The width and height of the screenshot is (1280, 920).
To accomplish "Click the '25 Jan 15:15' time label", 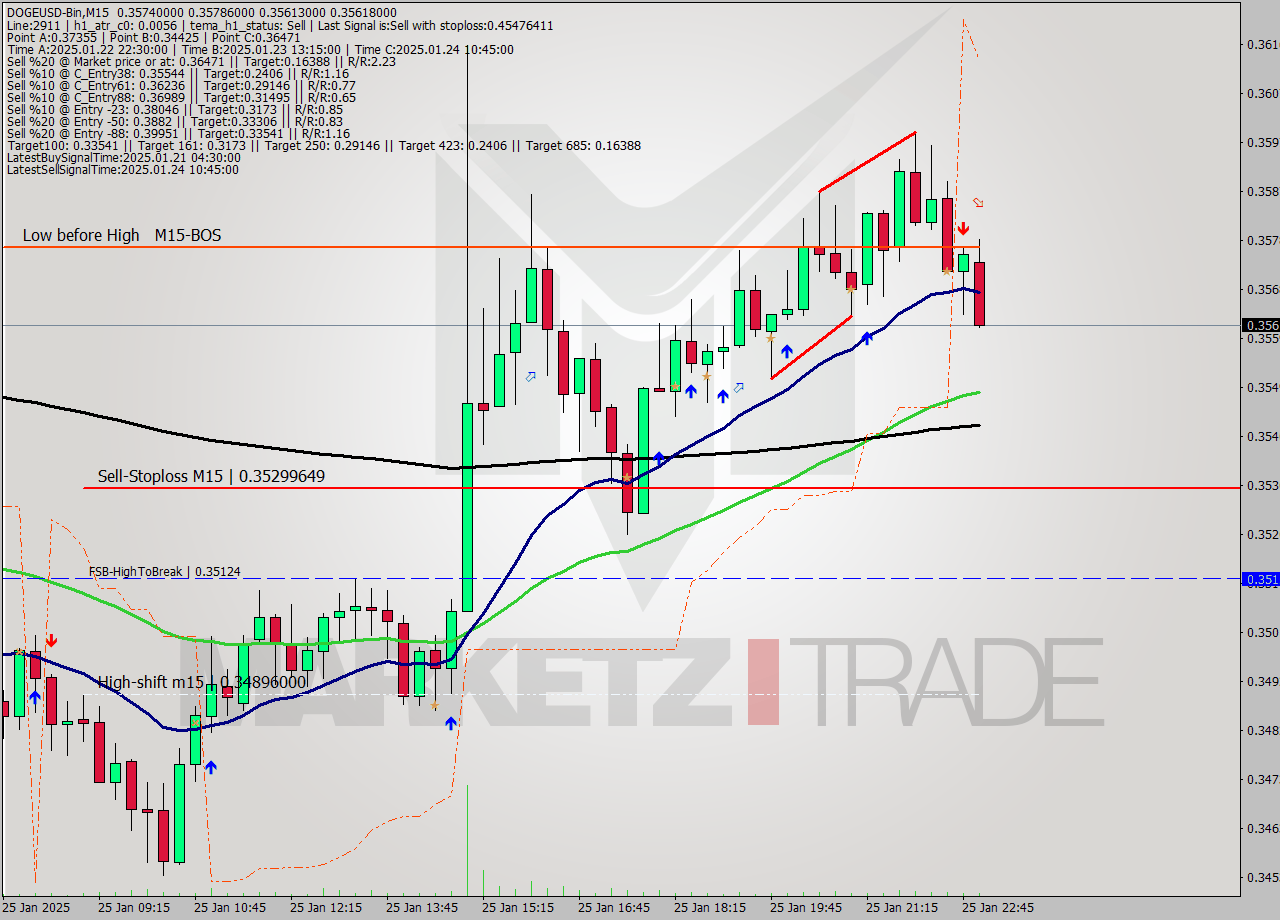I will pyautogui.click(x=518, y=908).
